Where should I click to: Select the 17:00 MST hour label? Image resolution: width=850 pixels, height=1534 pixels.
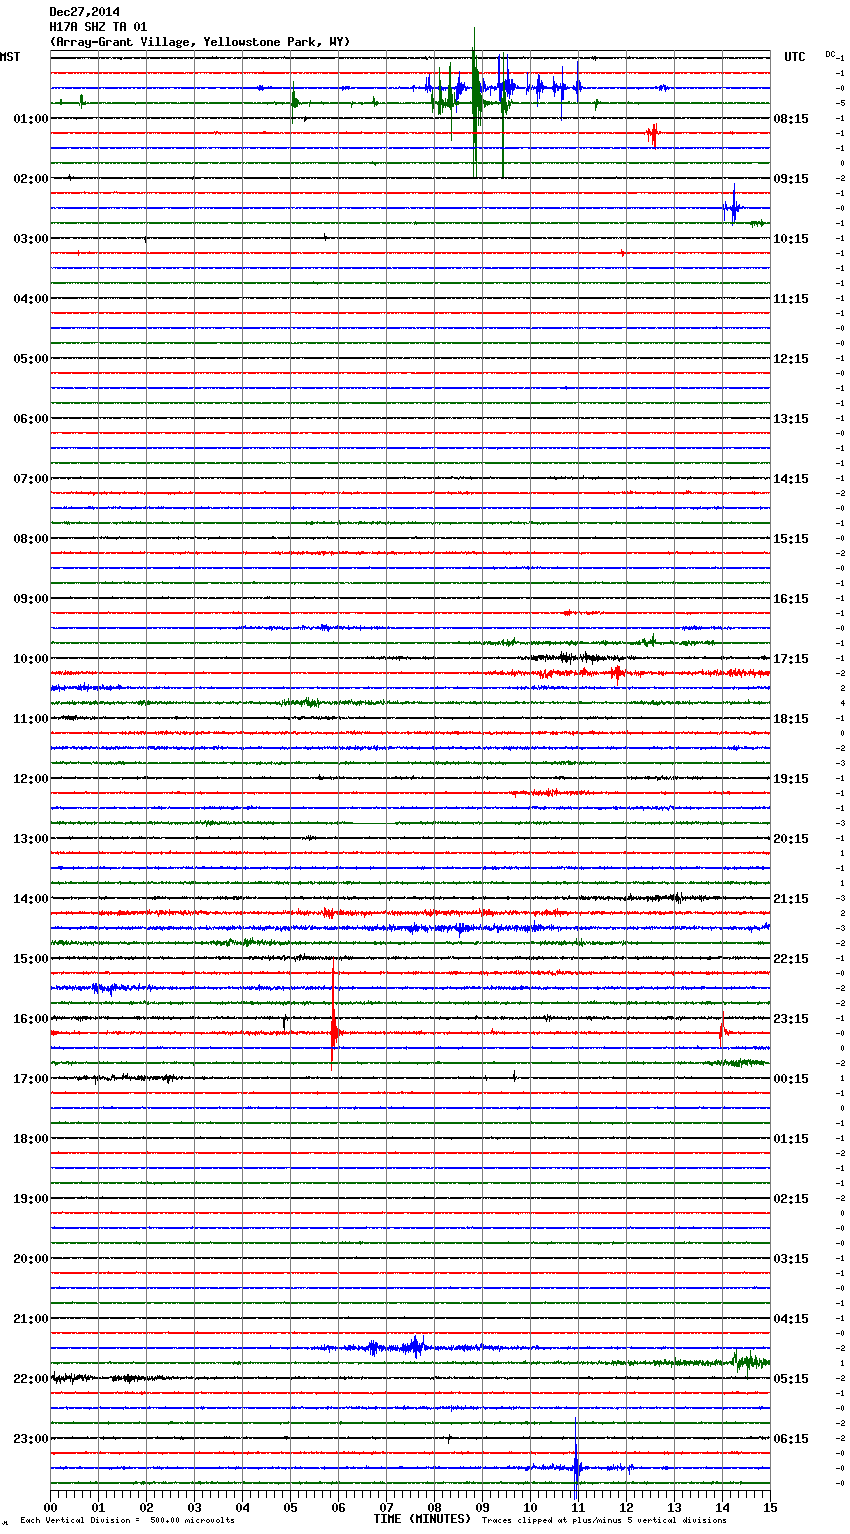[x=31, y=1079]
